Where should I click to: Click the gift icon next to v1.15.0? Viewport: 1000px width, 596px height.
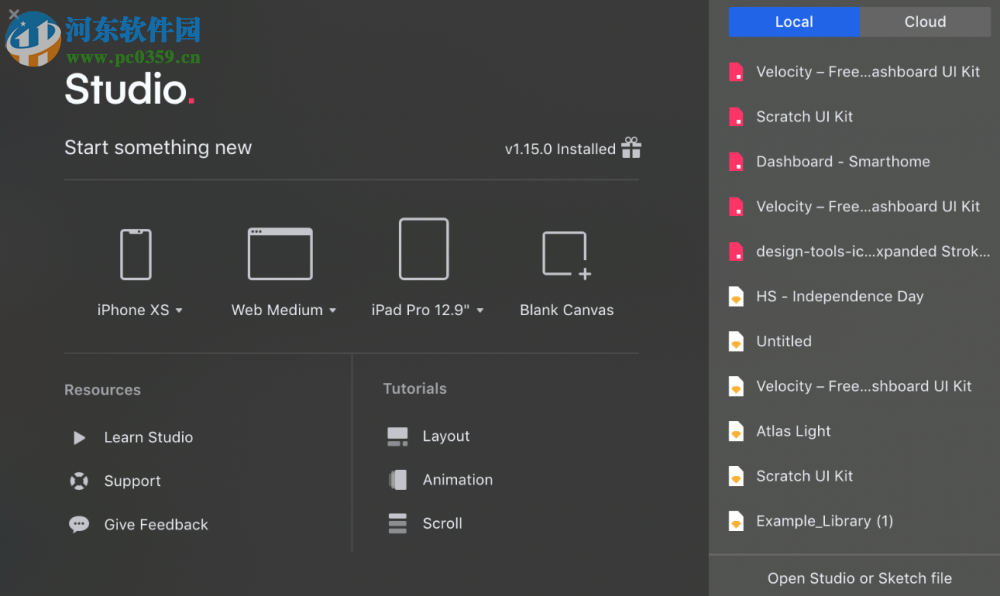point(631,147)
